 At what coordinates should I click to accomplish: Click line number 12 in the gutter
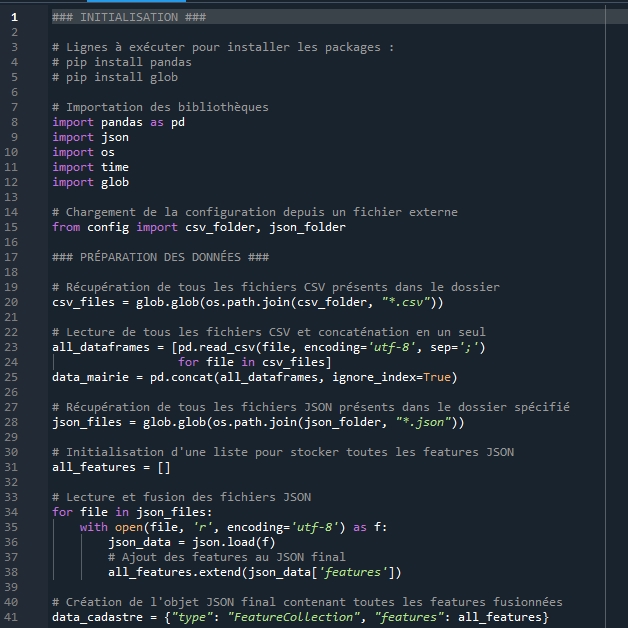pyautogui.click(x=15, y=182)
